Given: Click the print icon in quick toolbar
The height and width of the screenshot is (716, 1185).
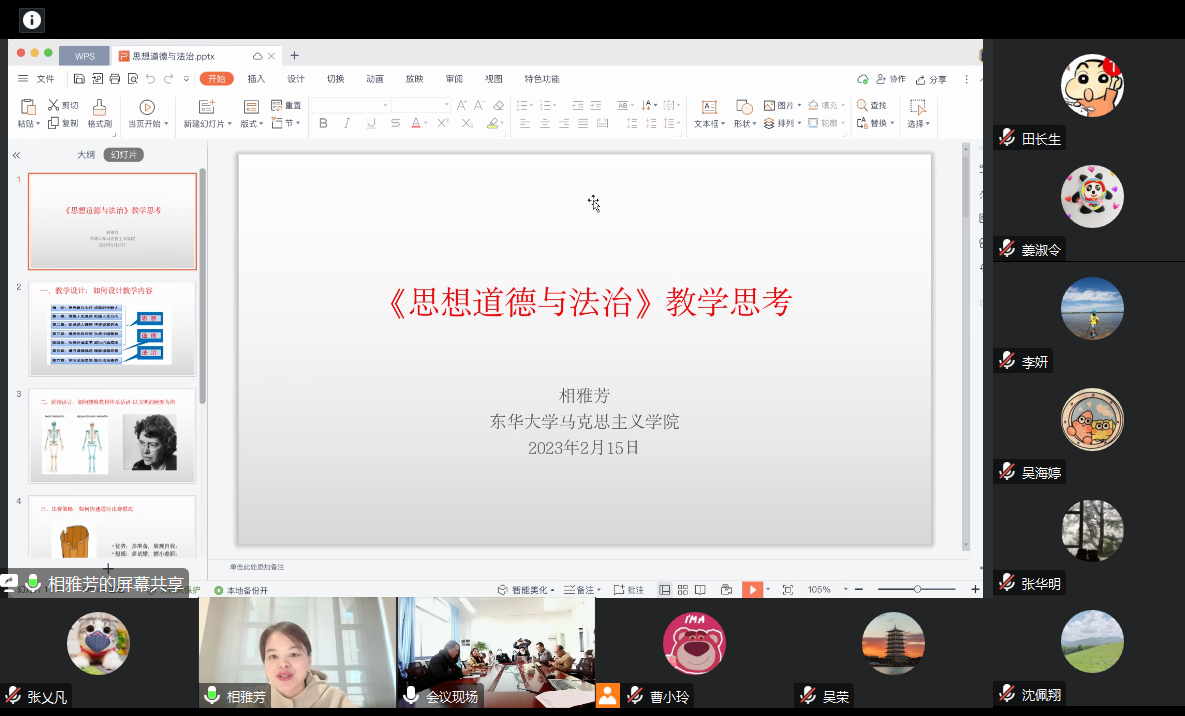Looking at the screenshot, I should coord(115,79).
